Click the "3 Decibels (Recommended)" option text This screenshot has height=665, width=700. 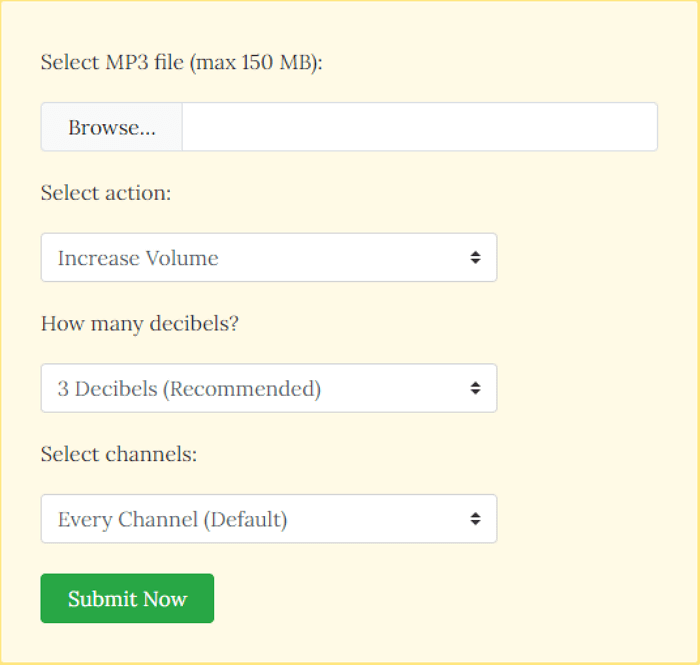(x=189, y=389)
